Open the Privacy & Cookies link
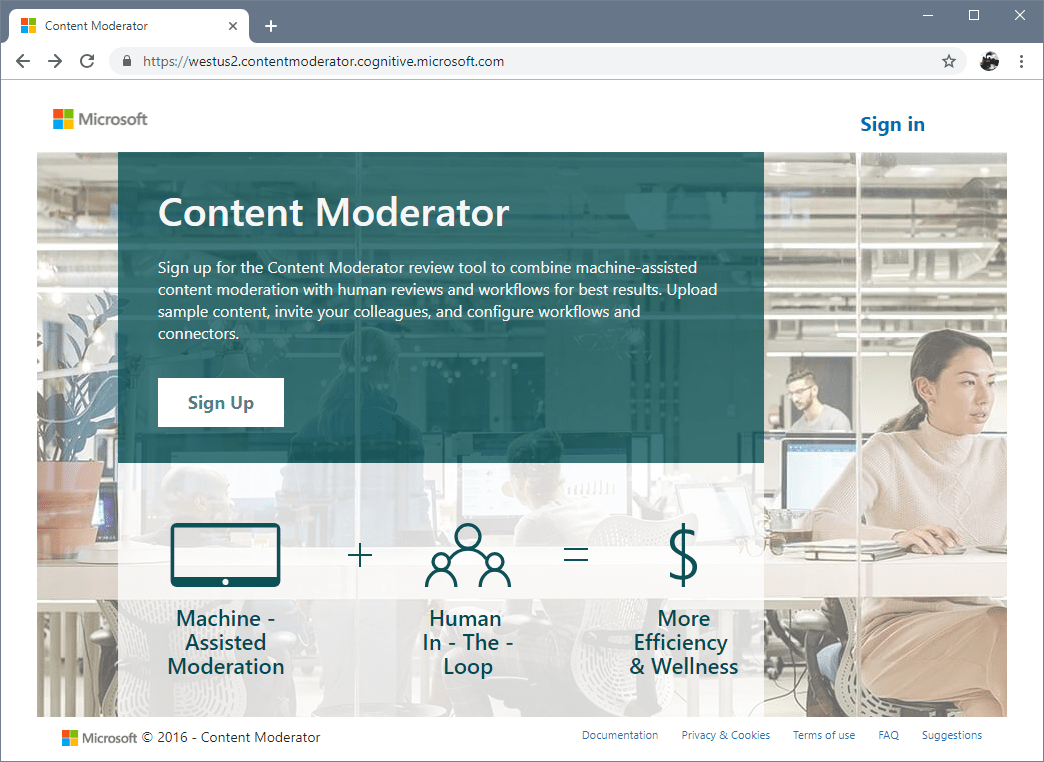The height and width of the screenshot is (762, 1044). coord(726,735)
